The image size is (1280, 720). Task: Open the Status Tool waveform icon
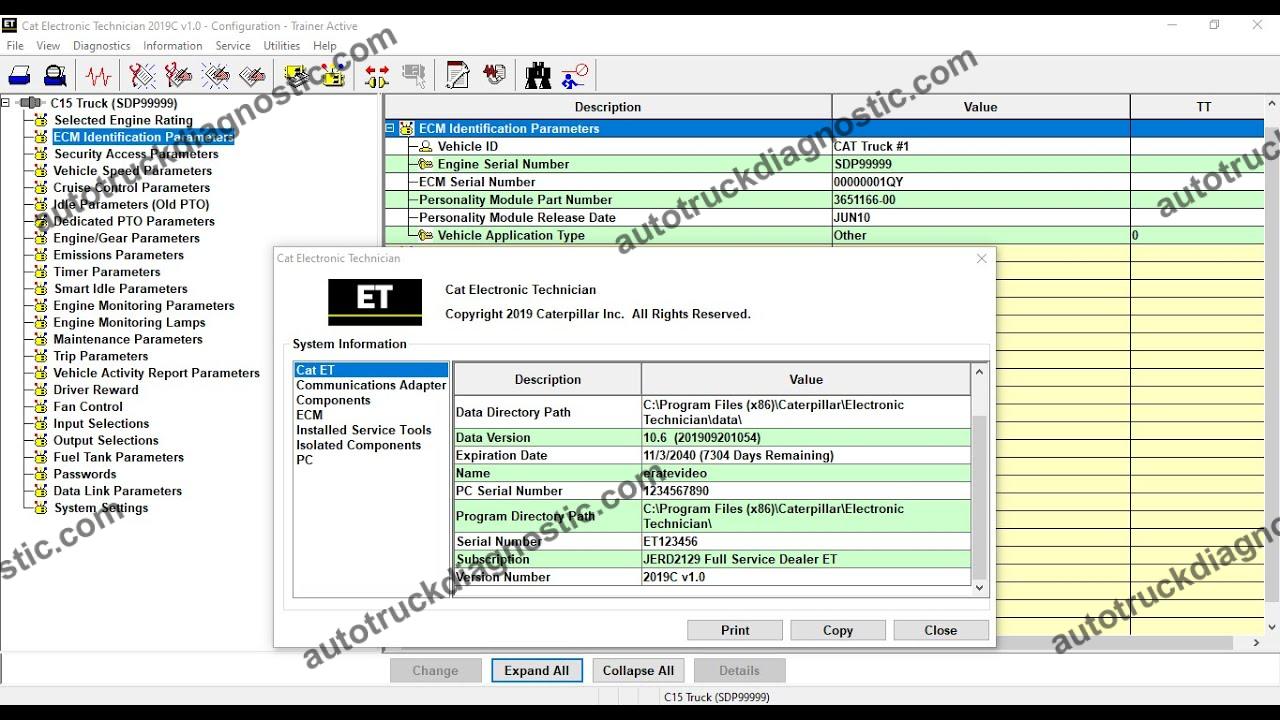coord(98,76)
